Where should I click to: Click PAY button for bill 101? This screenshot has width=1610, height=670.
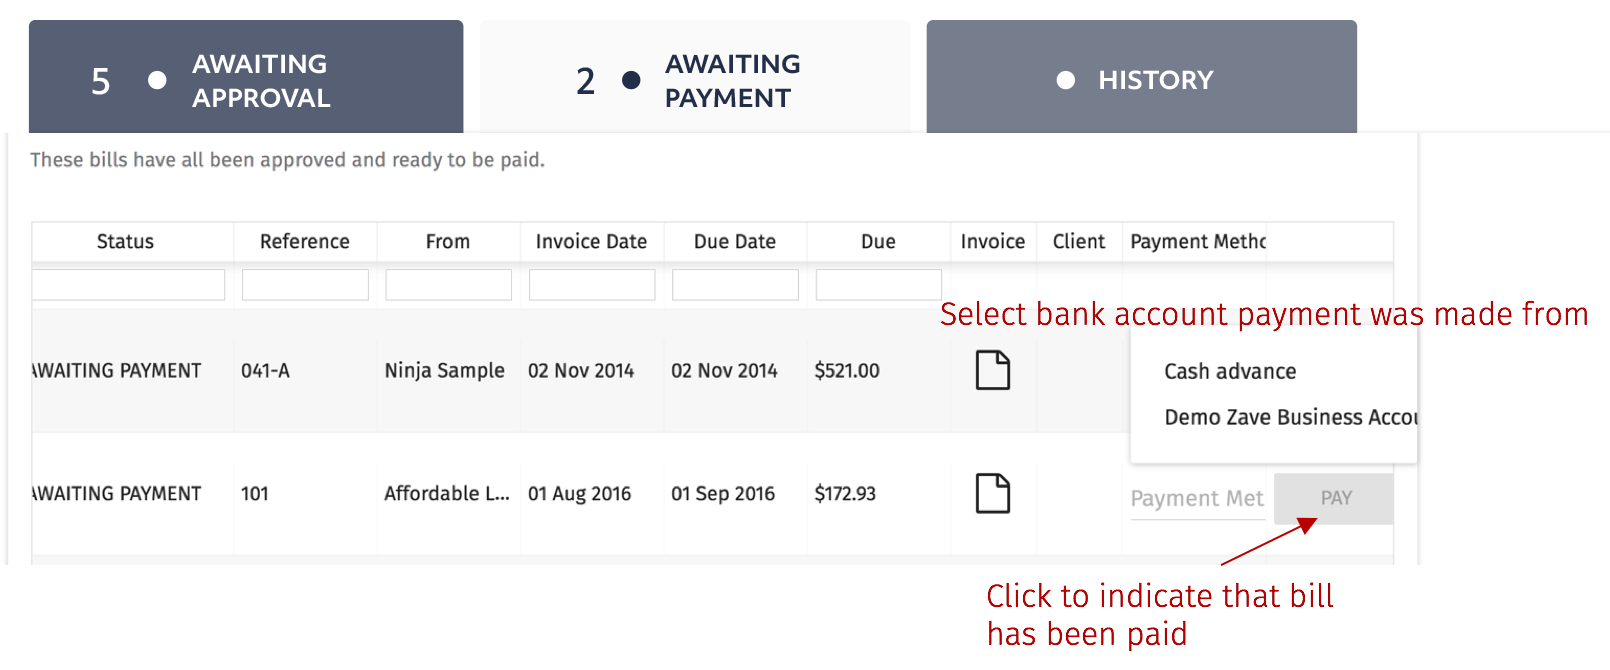pos(1334,498)
